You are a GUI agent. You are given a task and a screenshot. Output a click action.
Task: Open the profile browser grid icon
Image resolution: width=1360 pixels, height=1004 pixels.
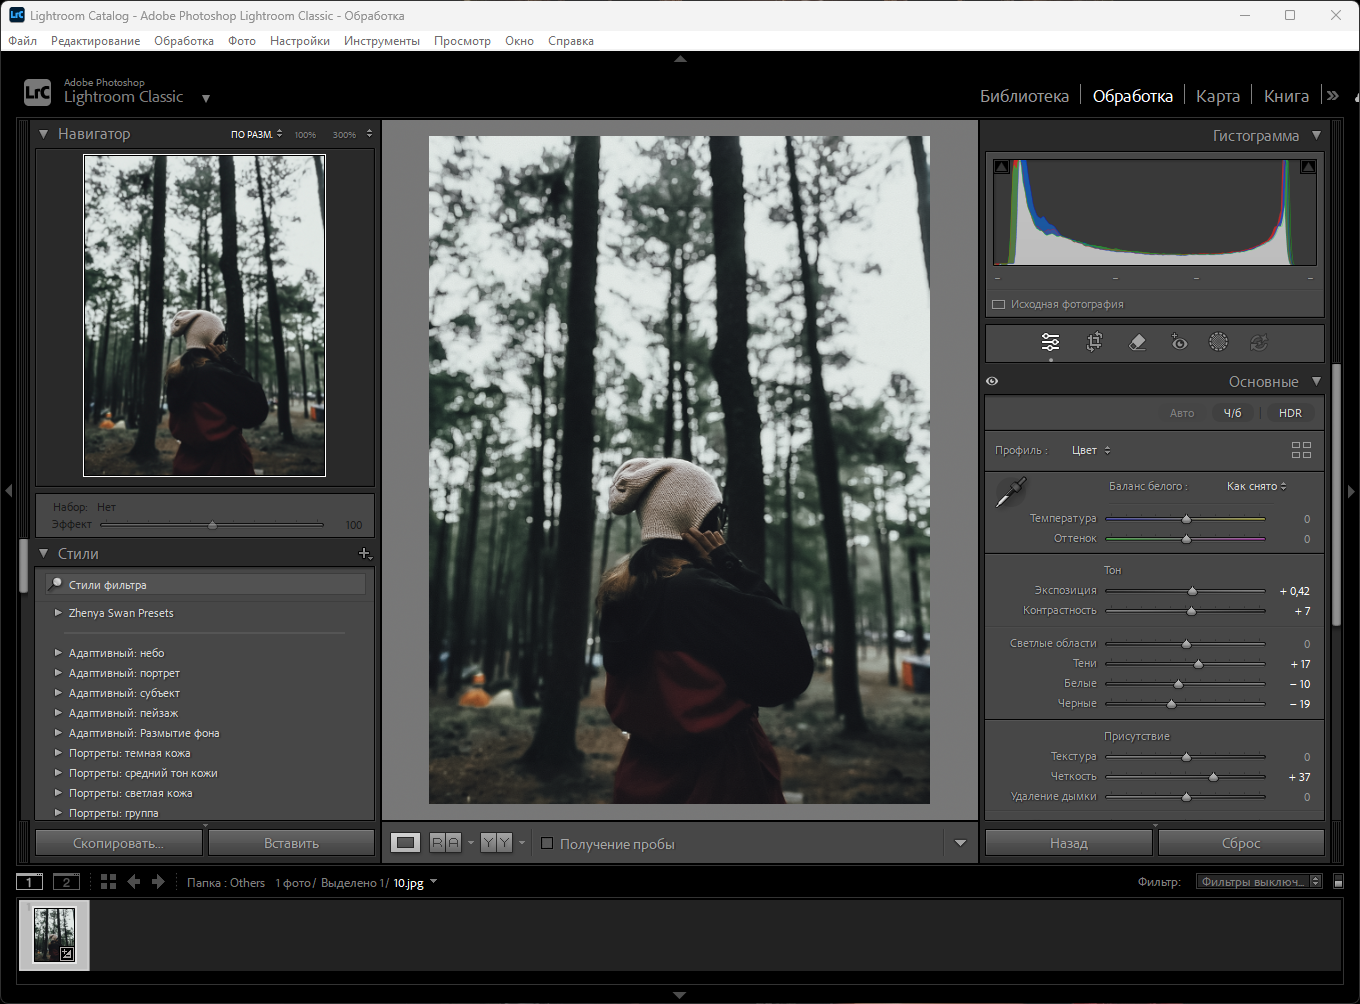(x=1301, y=450)
